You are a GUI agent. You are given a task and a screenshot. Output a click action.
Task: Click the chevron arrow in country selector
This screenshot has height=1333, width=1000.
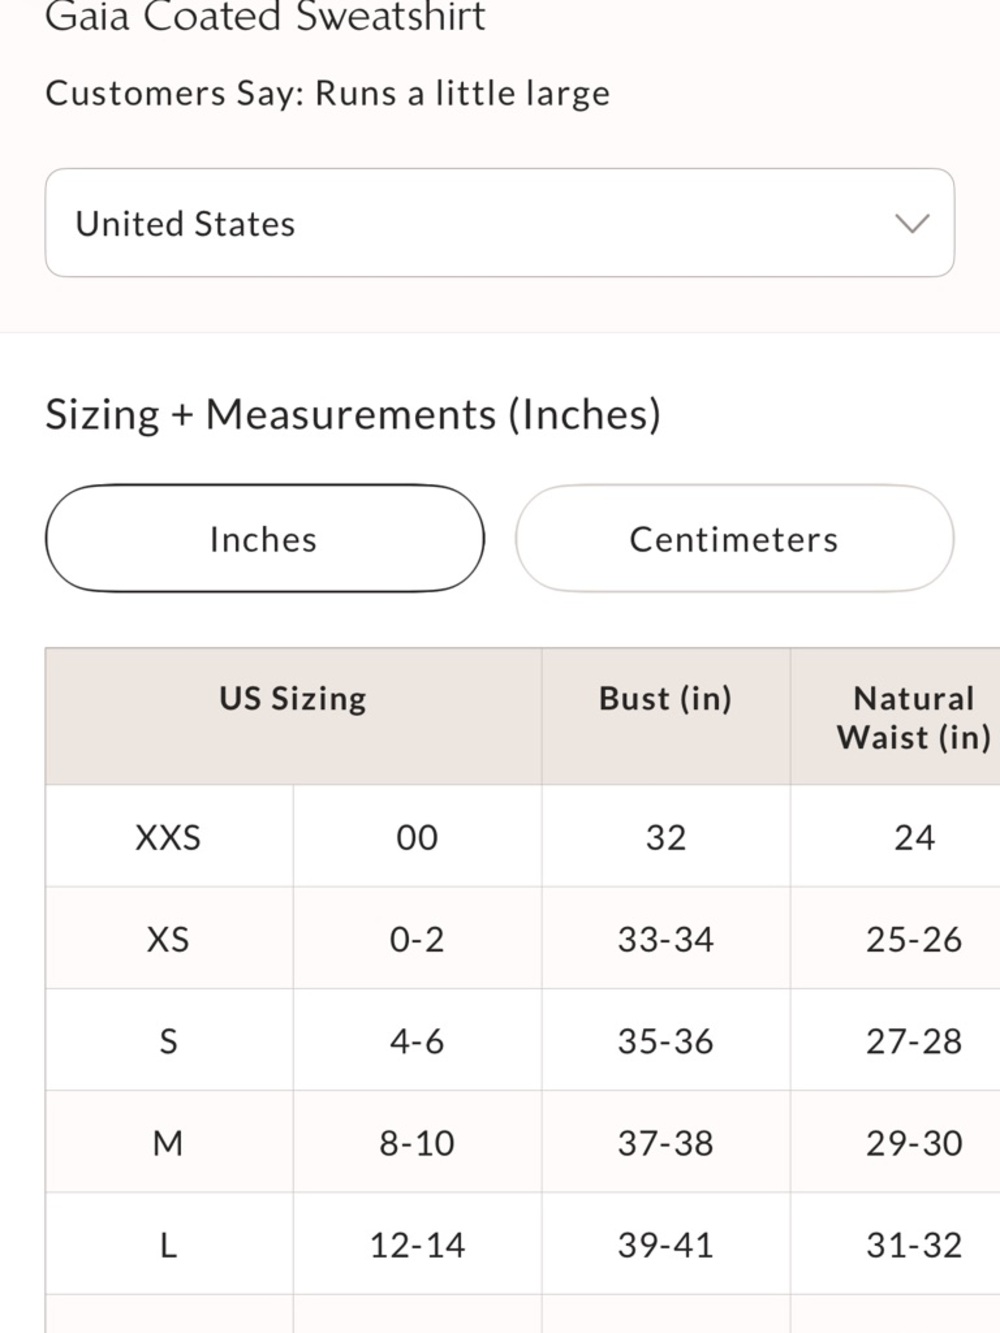point(912,223)
